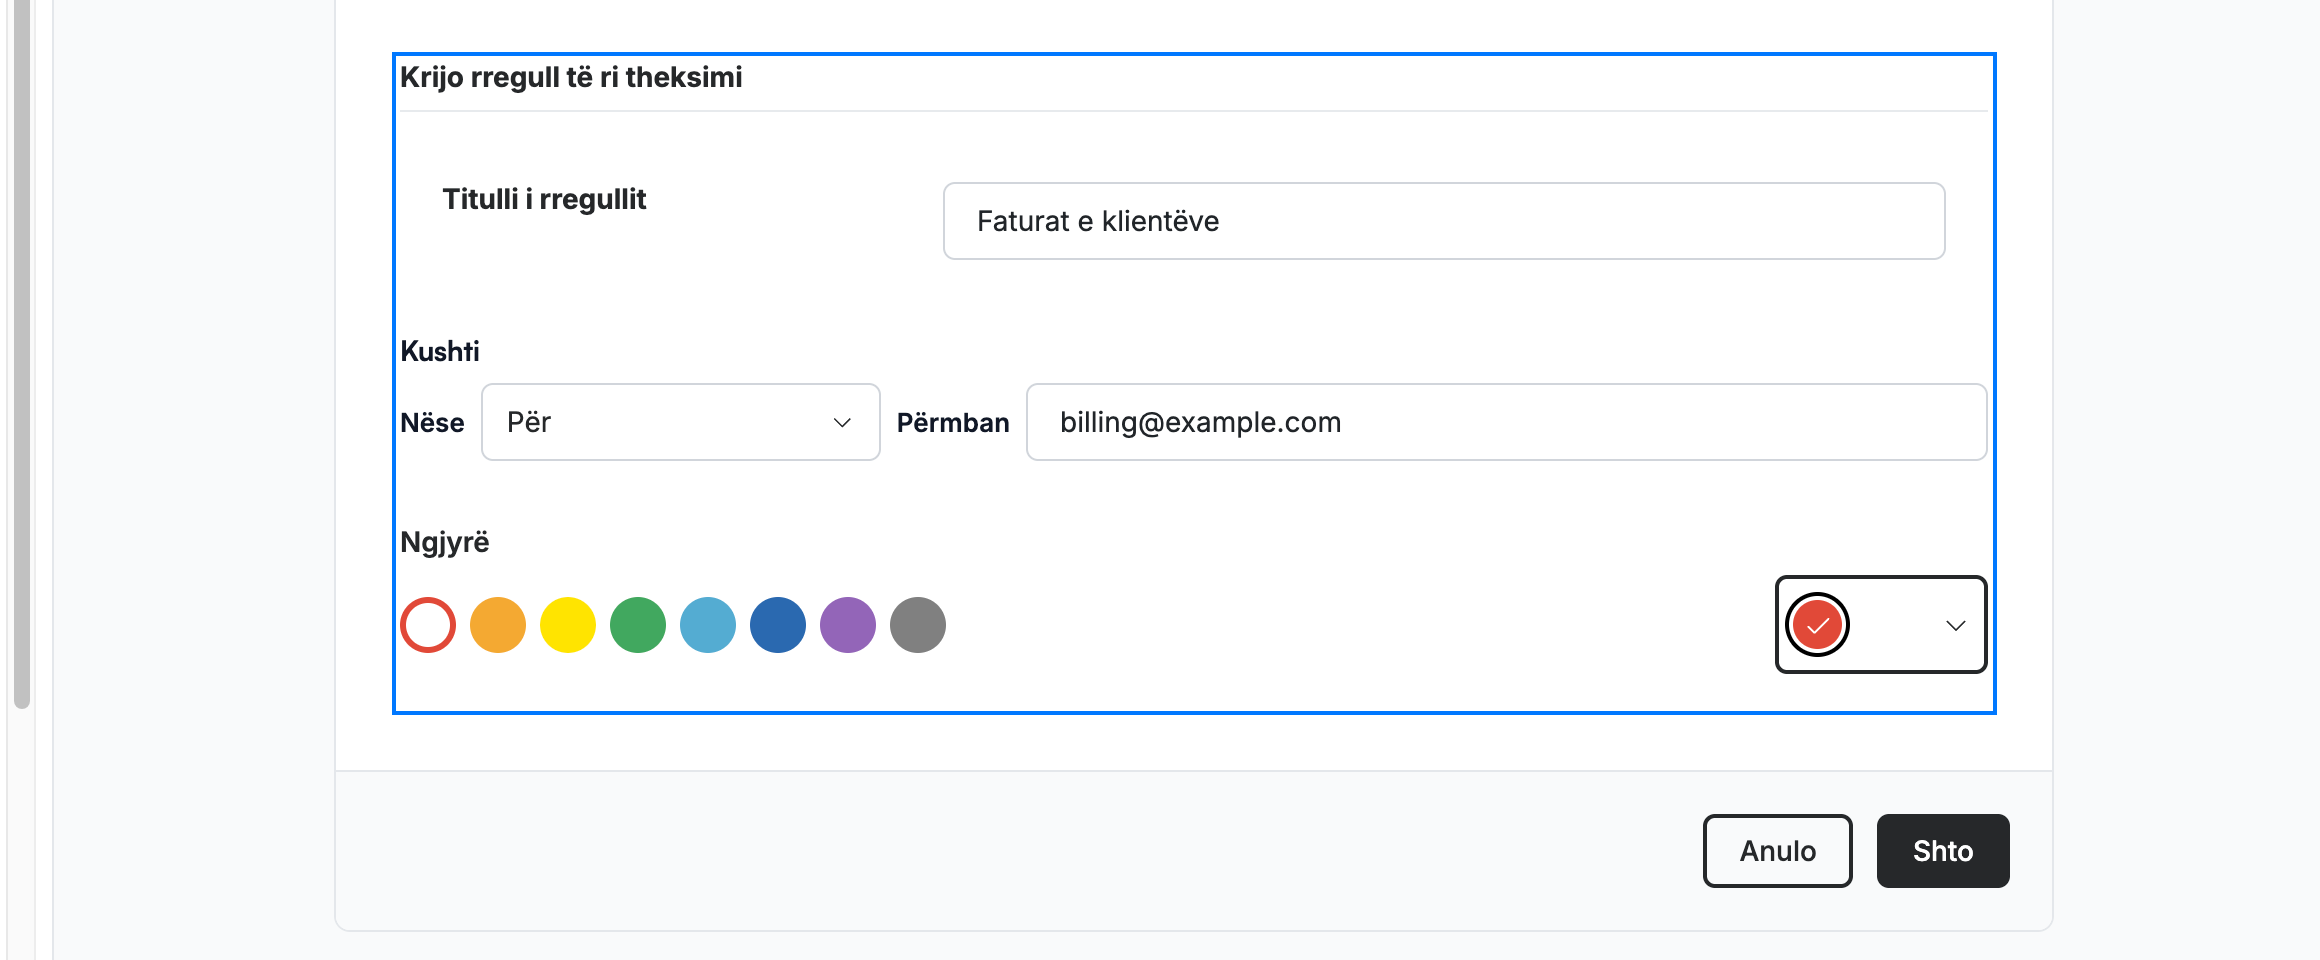This screenshot has height=960, width=2320.
Task: Pick the gray color circle
Action: (x=918, y=625)
